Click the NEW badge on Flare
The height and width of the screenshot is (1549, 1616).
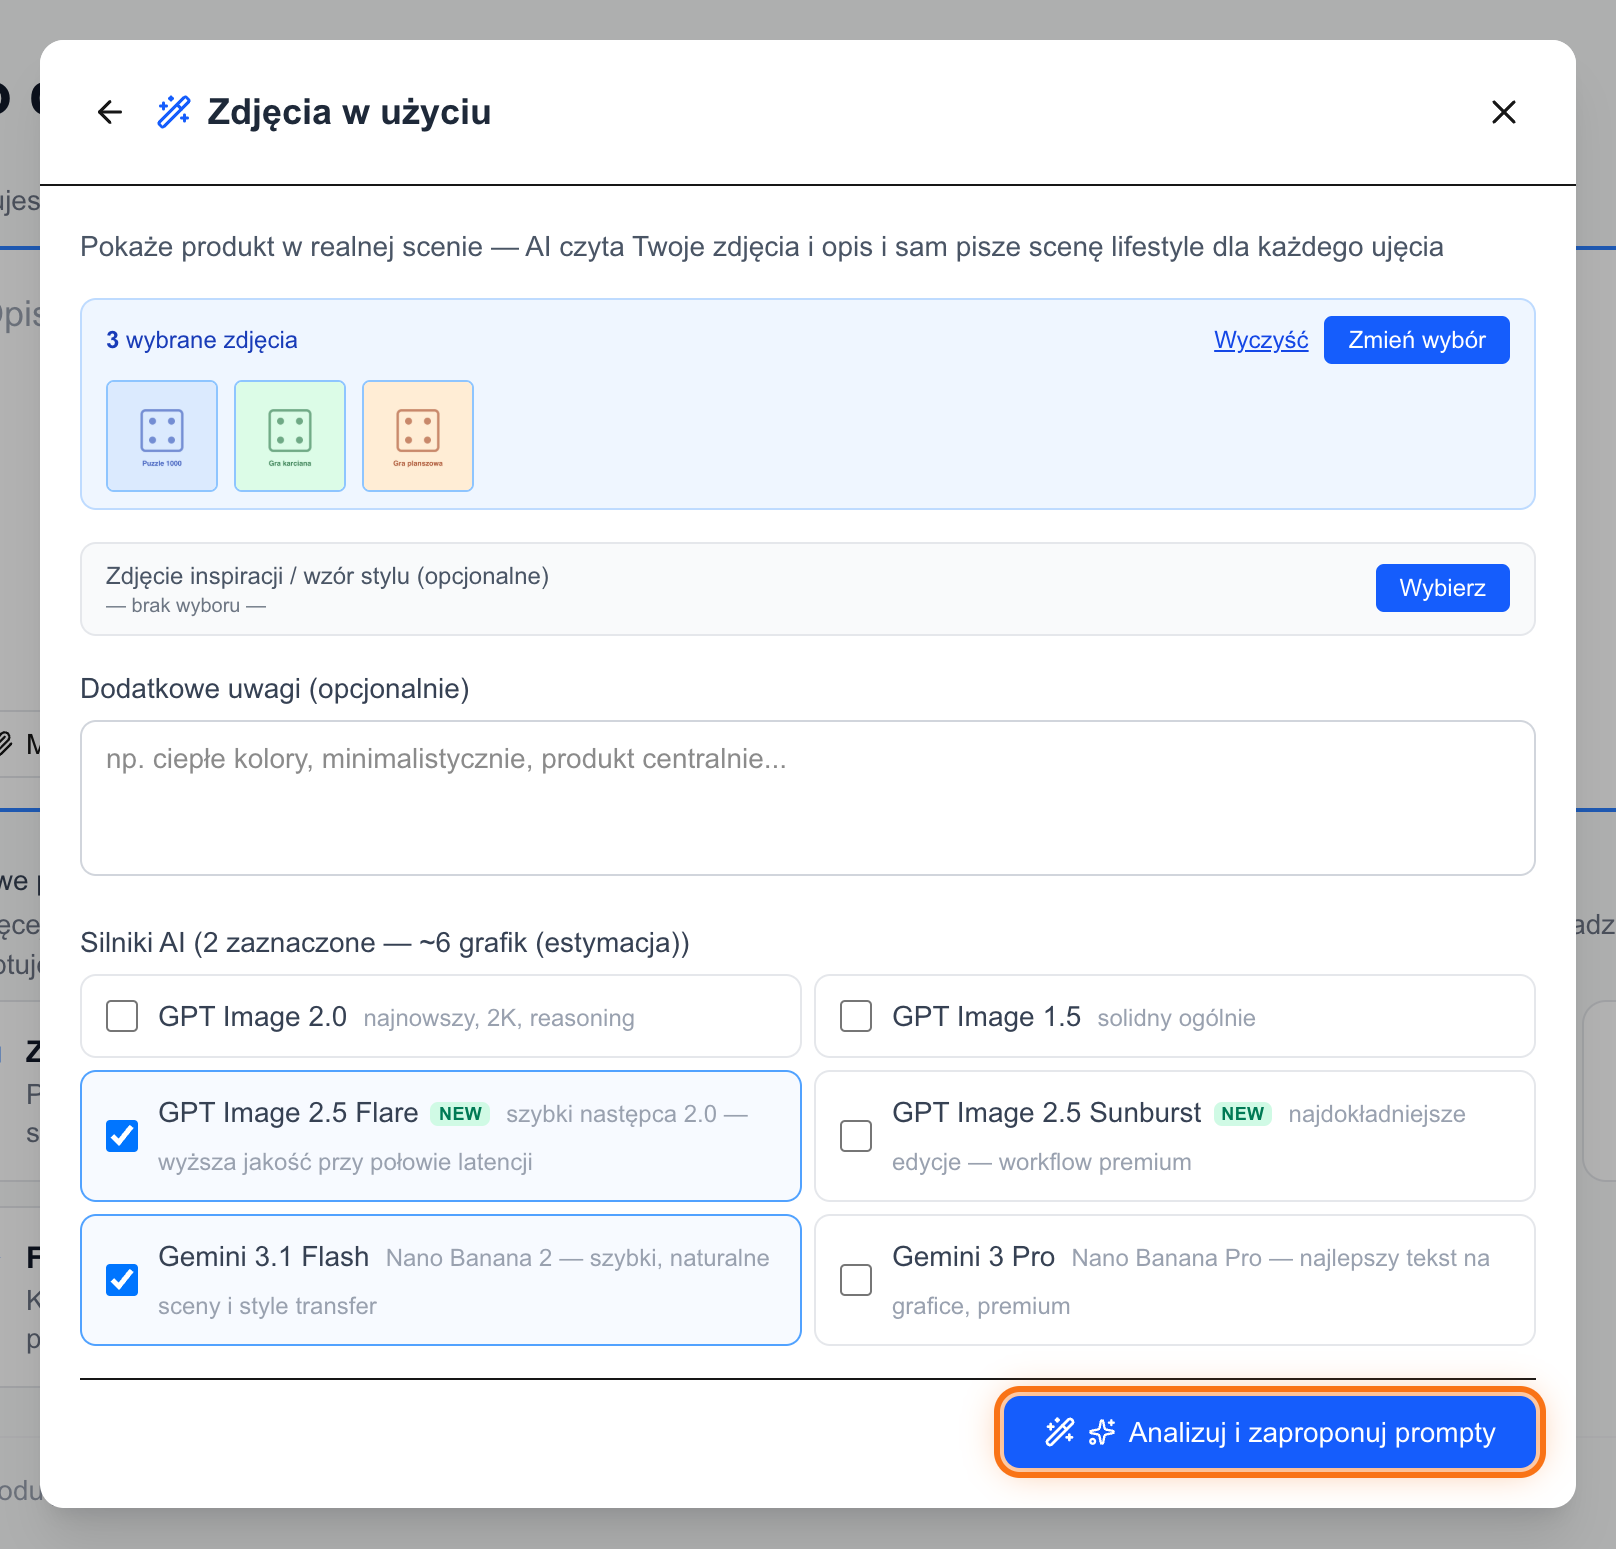(460, 1114)
